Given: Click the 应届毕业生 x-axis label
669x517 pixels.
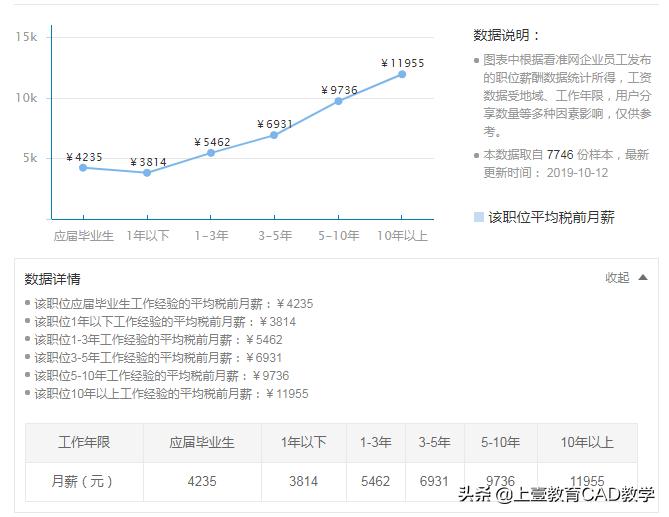Looking at the screenshot, I should click(x=84, y=235).
